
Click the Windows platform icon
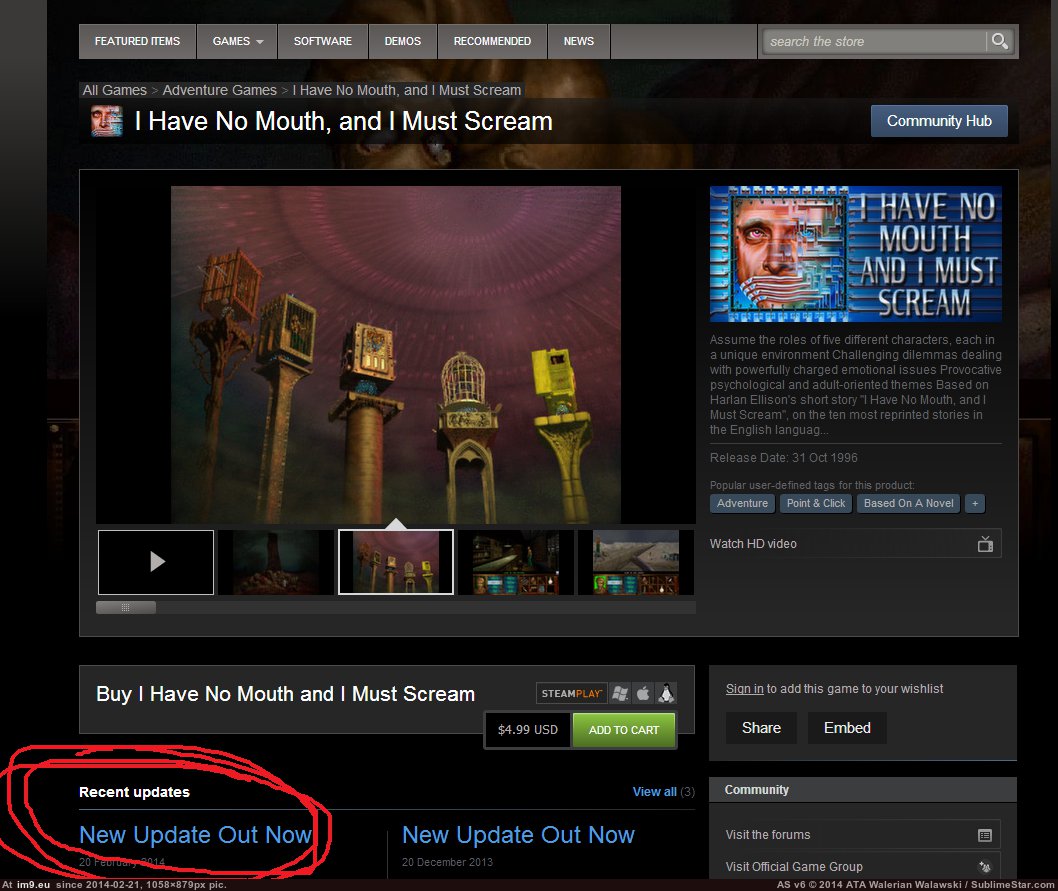[x=619, y=693]
